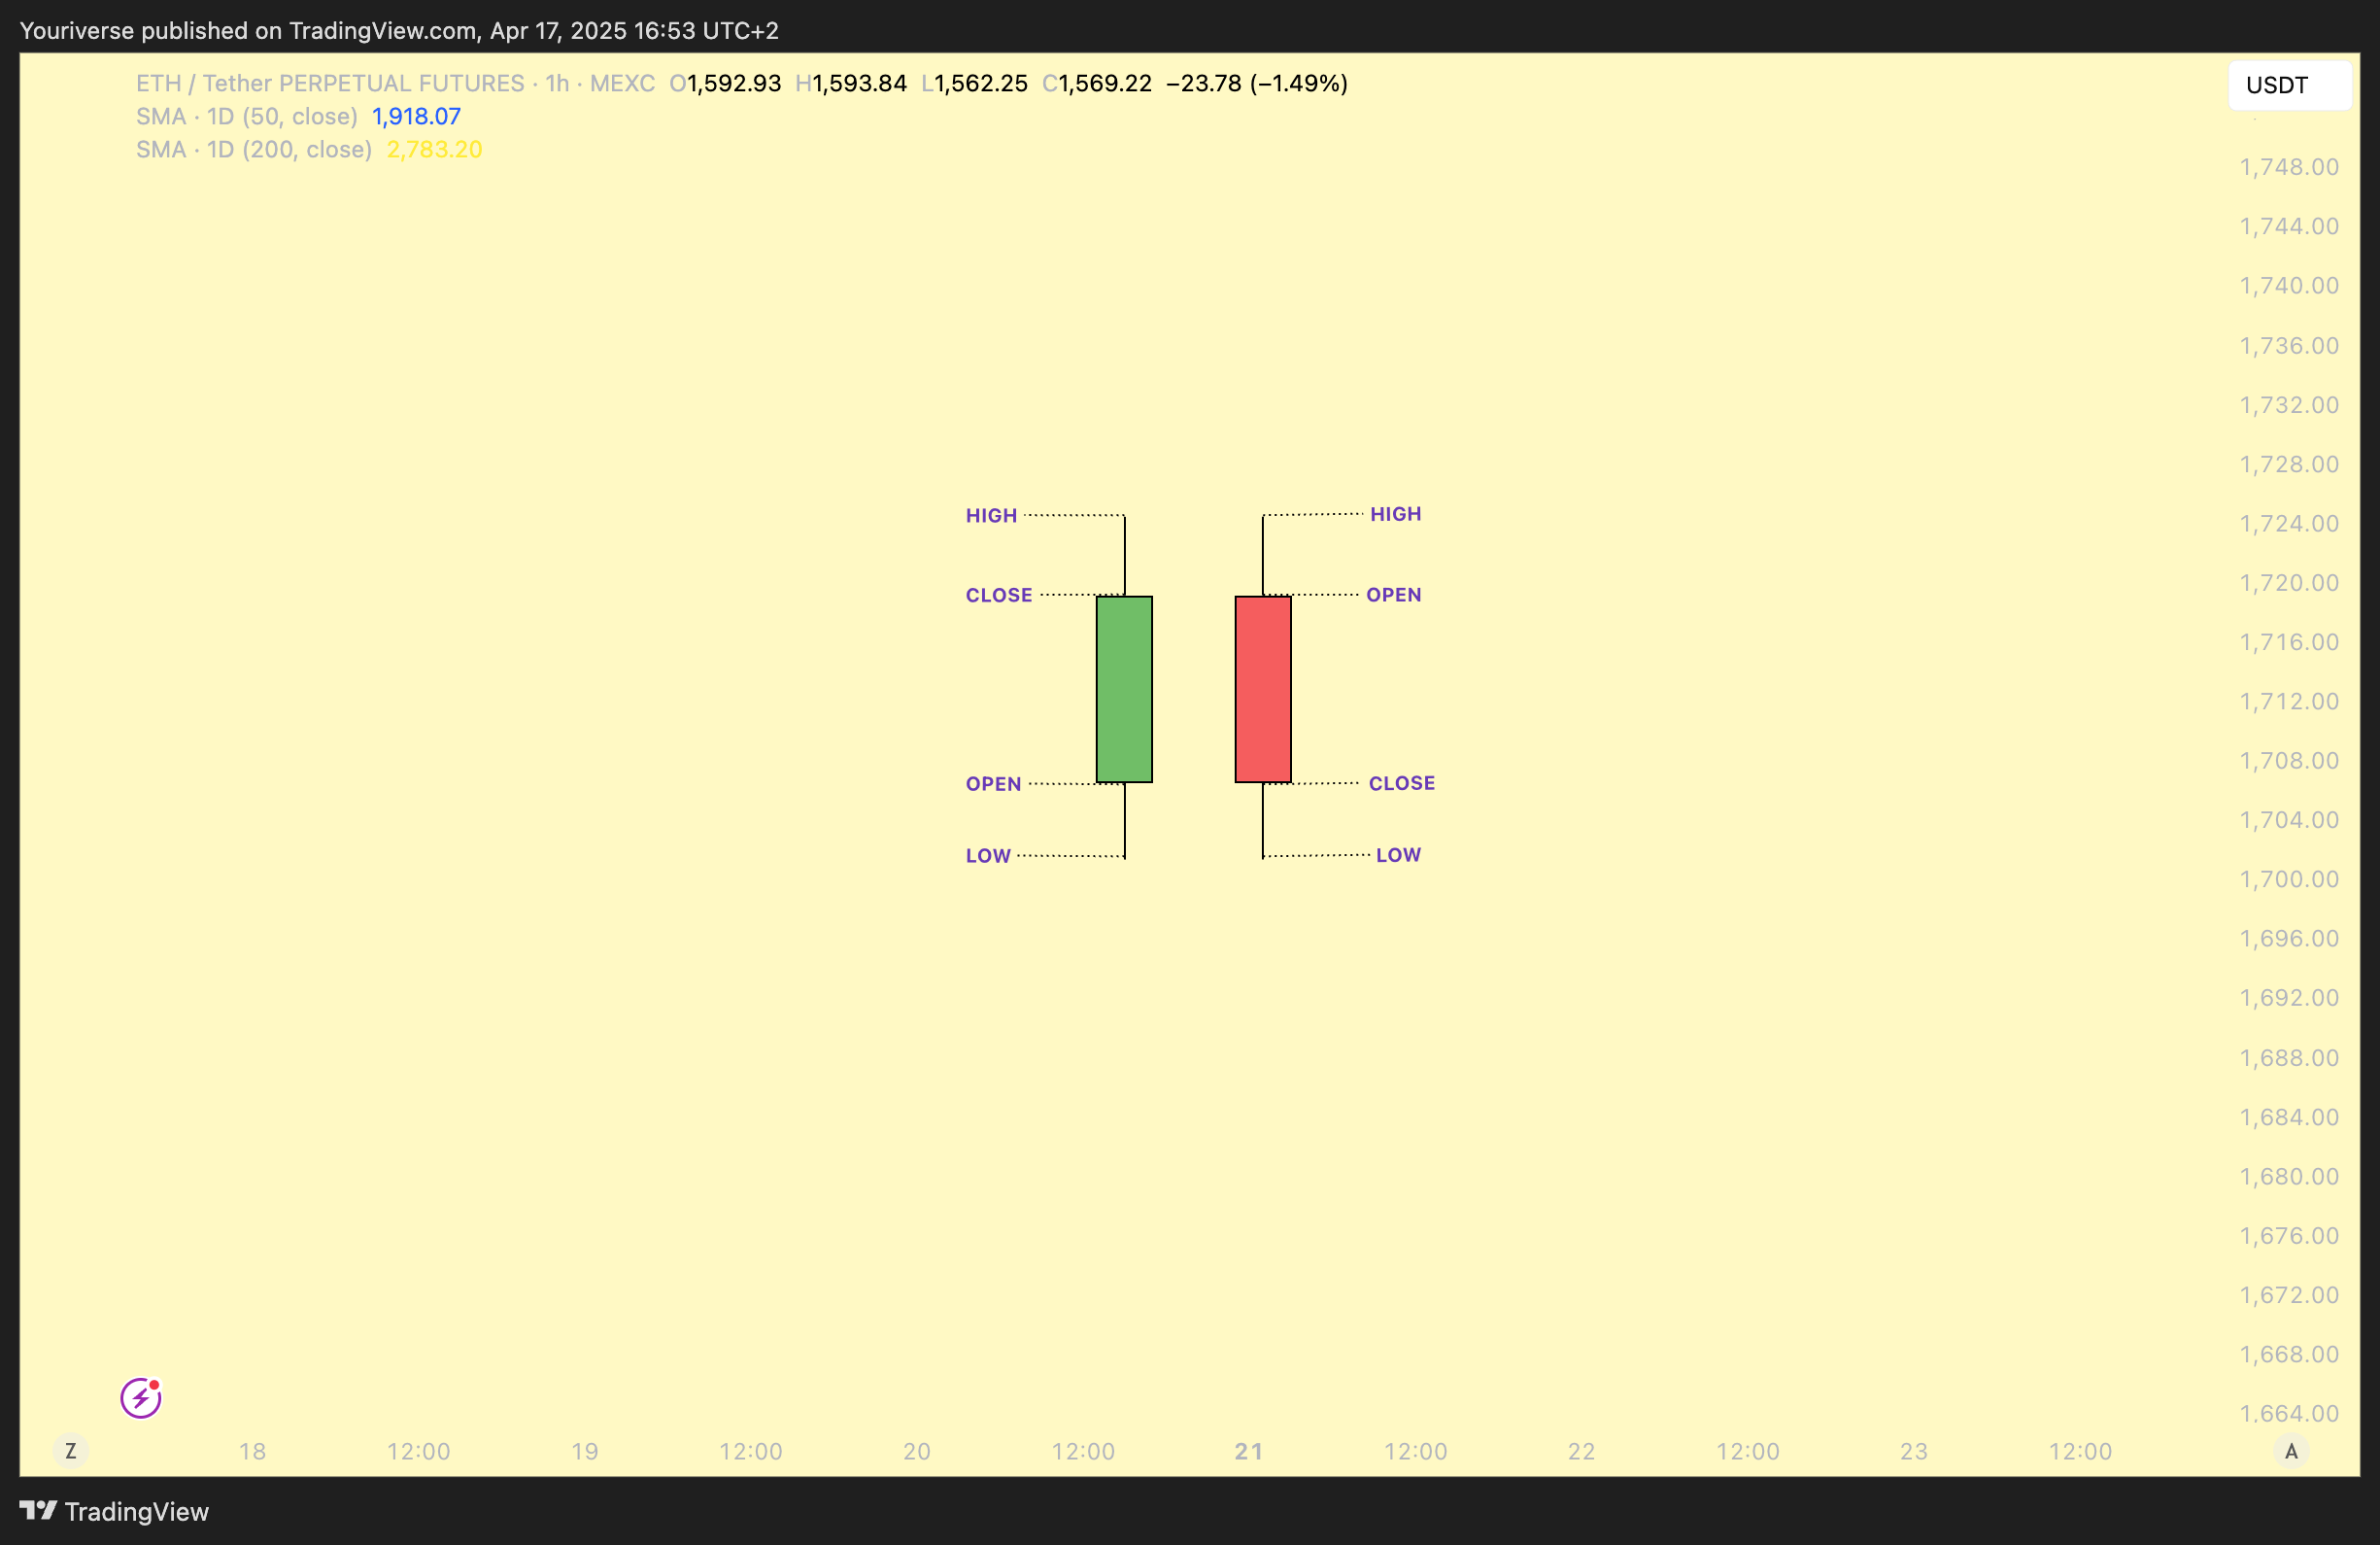Open the USDT currency selector

pyautogui.click(x=2289, y=85)
